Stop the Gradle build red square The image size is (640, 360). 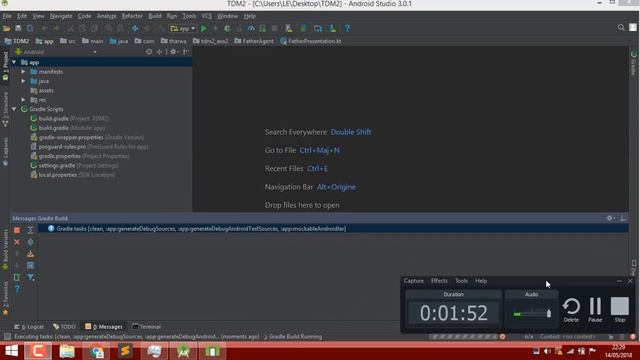(x=17, y=230)
